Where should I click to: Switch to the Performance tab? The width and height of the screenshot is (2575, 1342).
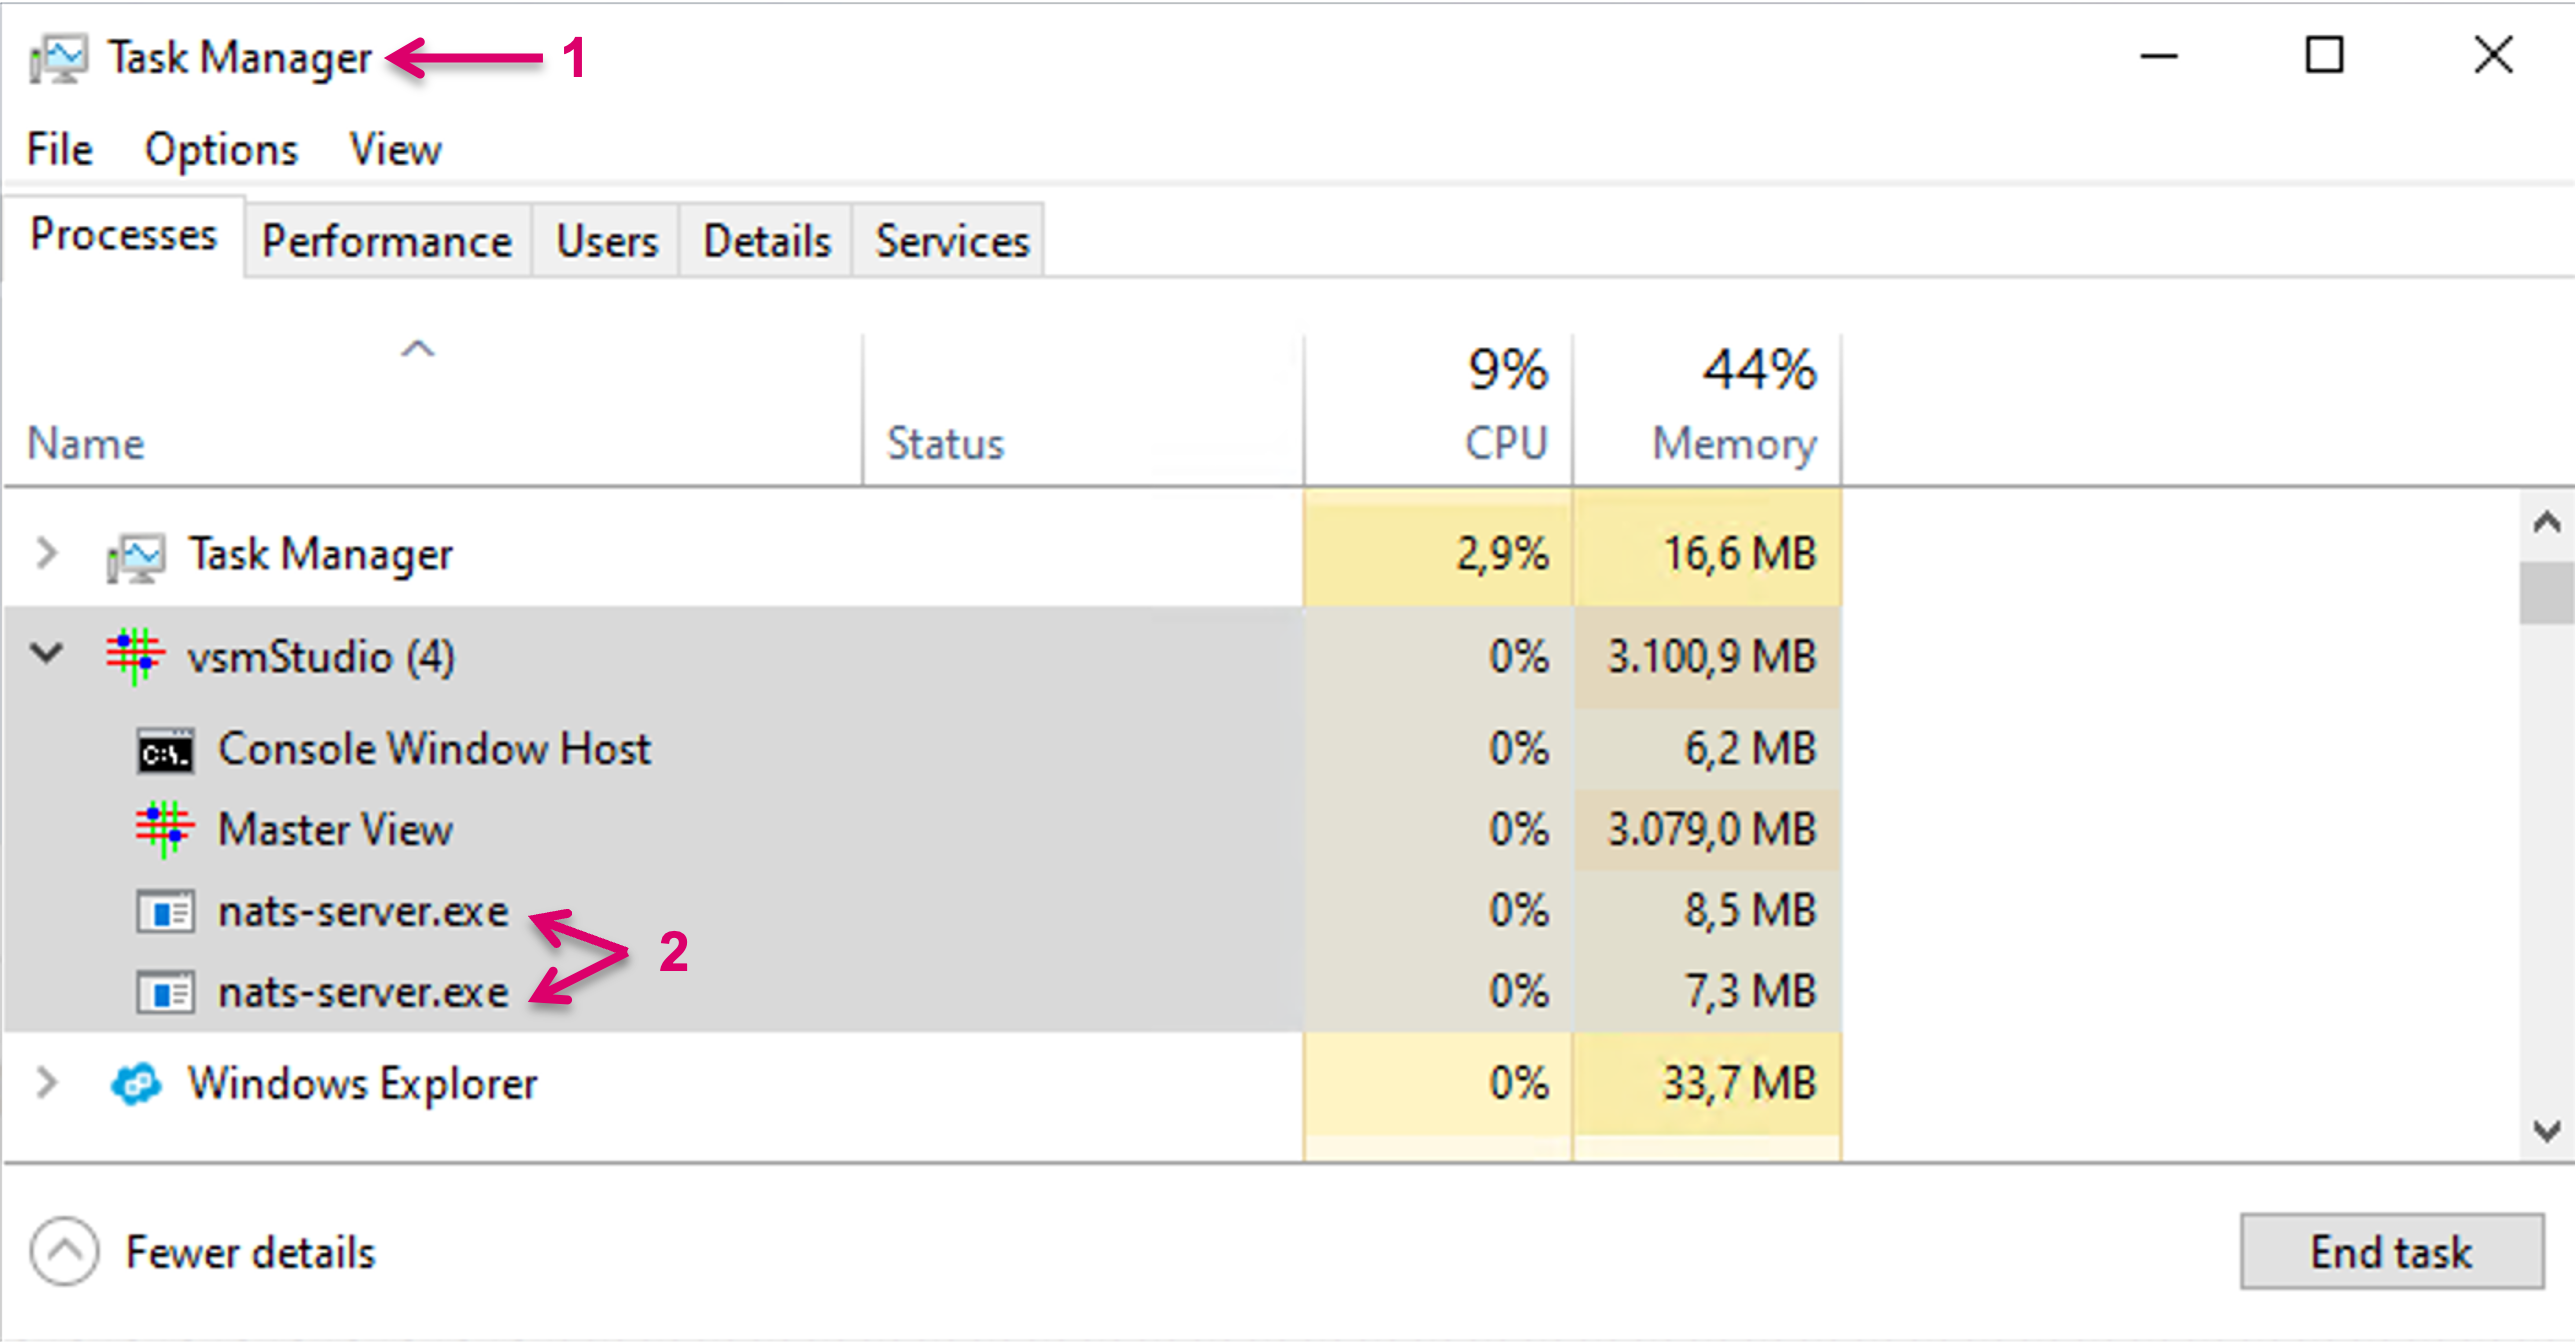386,241
